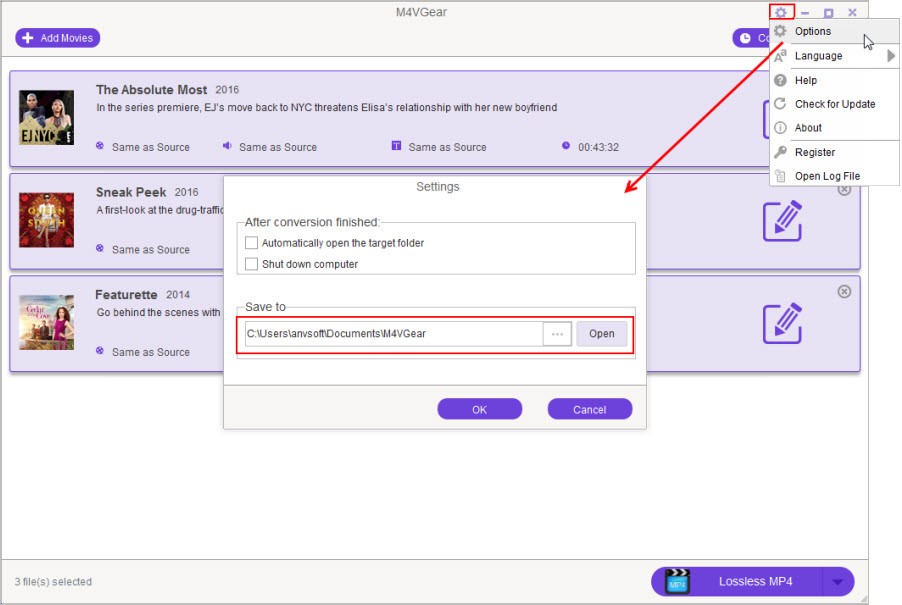
Task: Click The Absolute Most title text
Action: pyautogui.click(x=151, y=90)
